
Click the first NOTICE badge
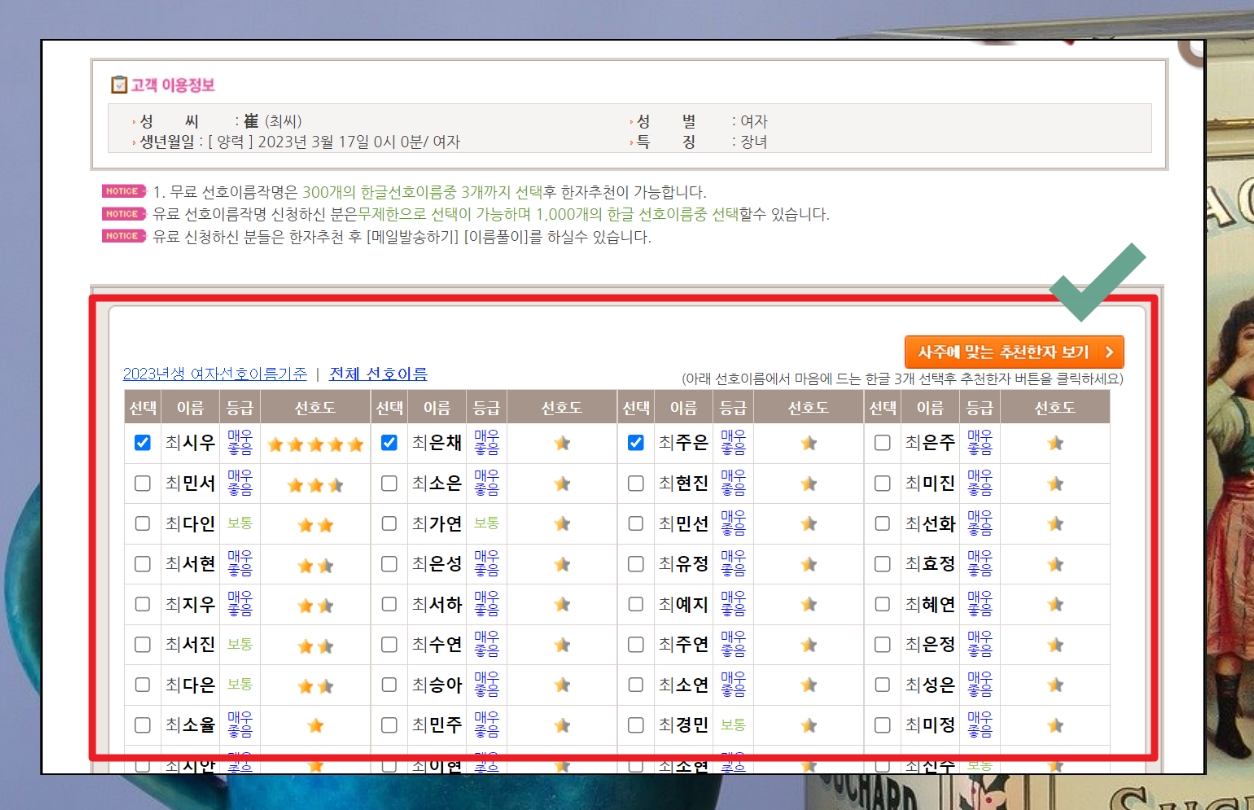tap(122, 191)
